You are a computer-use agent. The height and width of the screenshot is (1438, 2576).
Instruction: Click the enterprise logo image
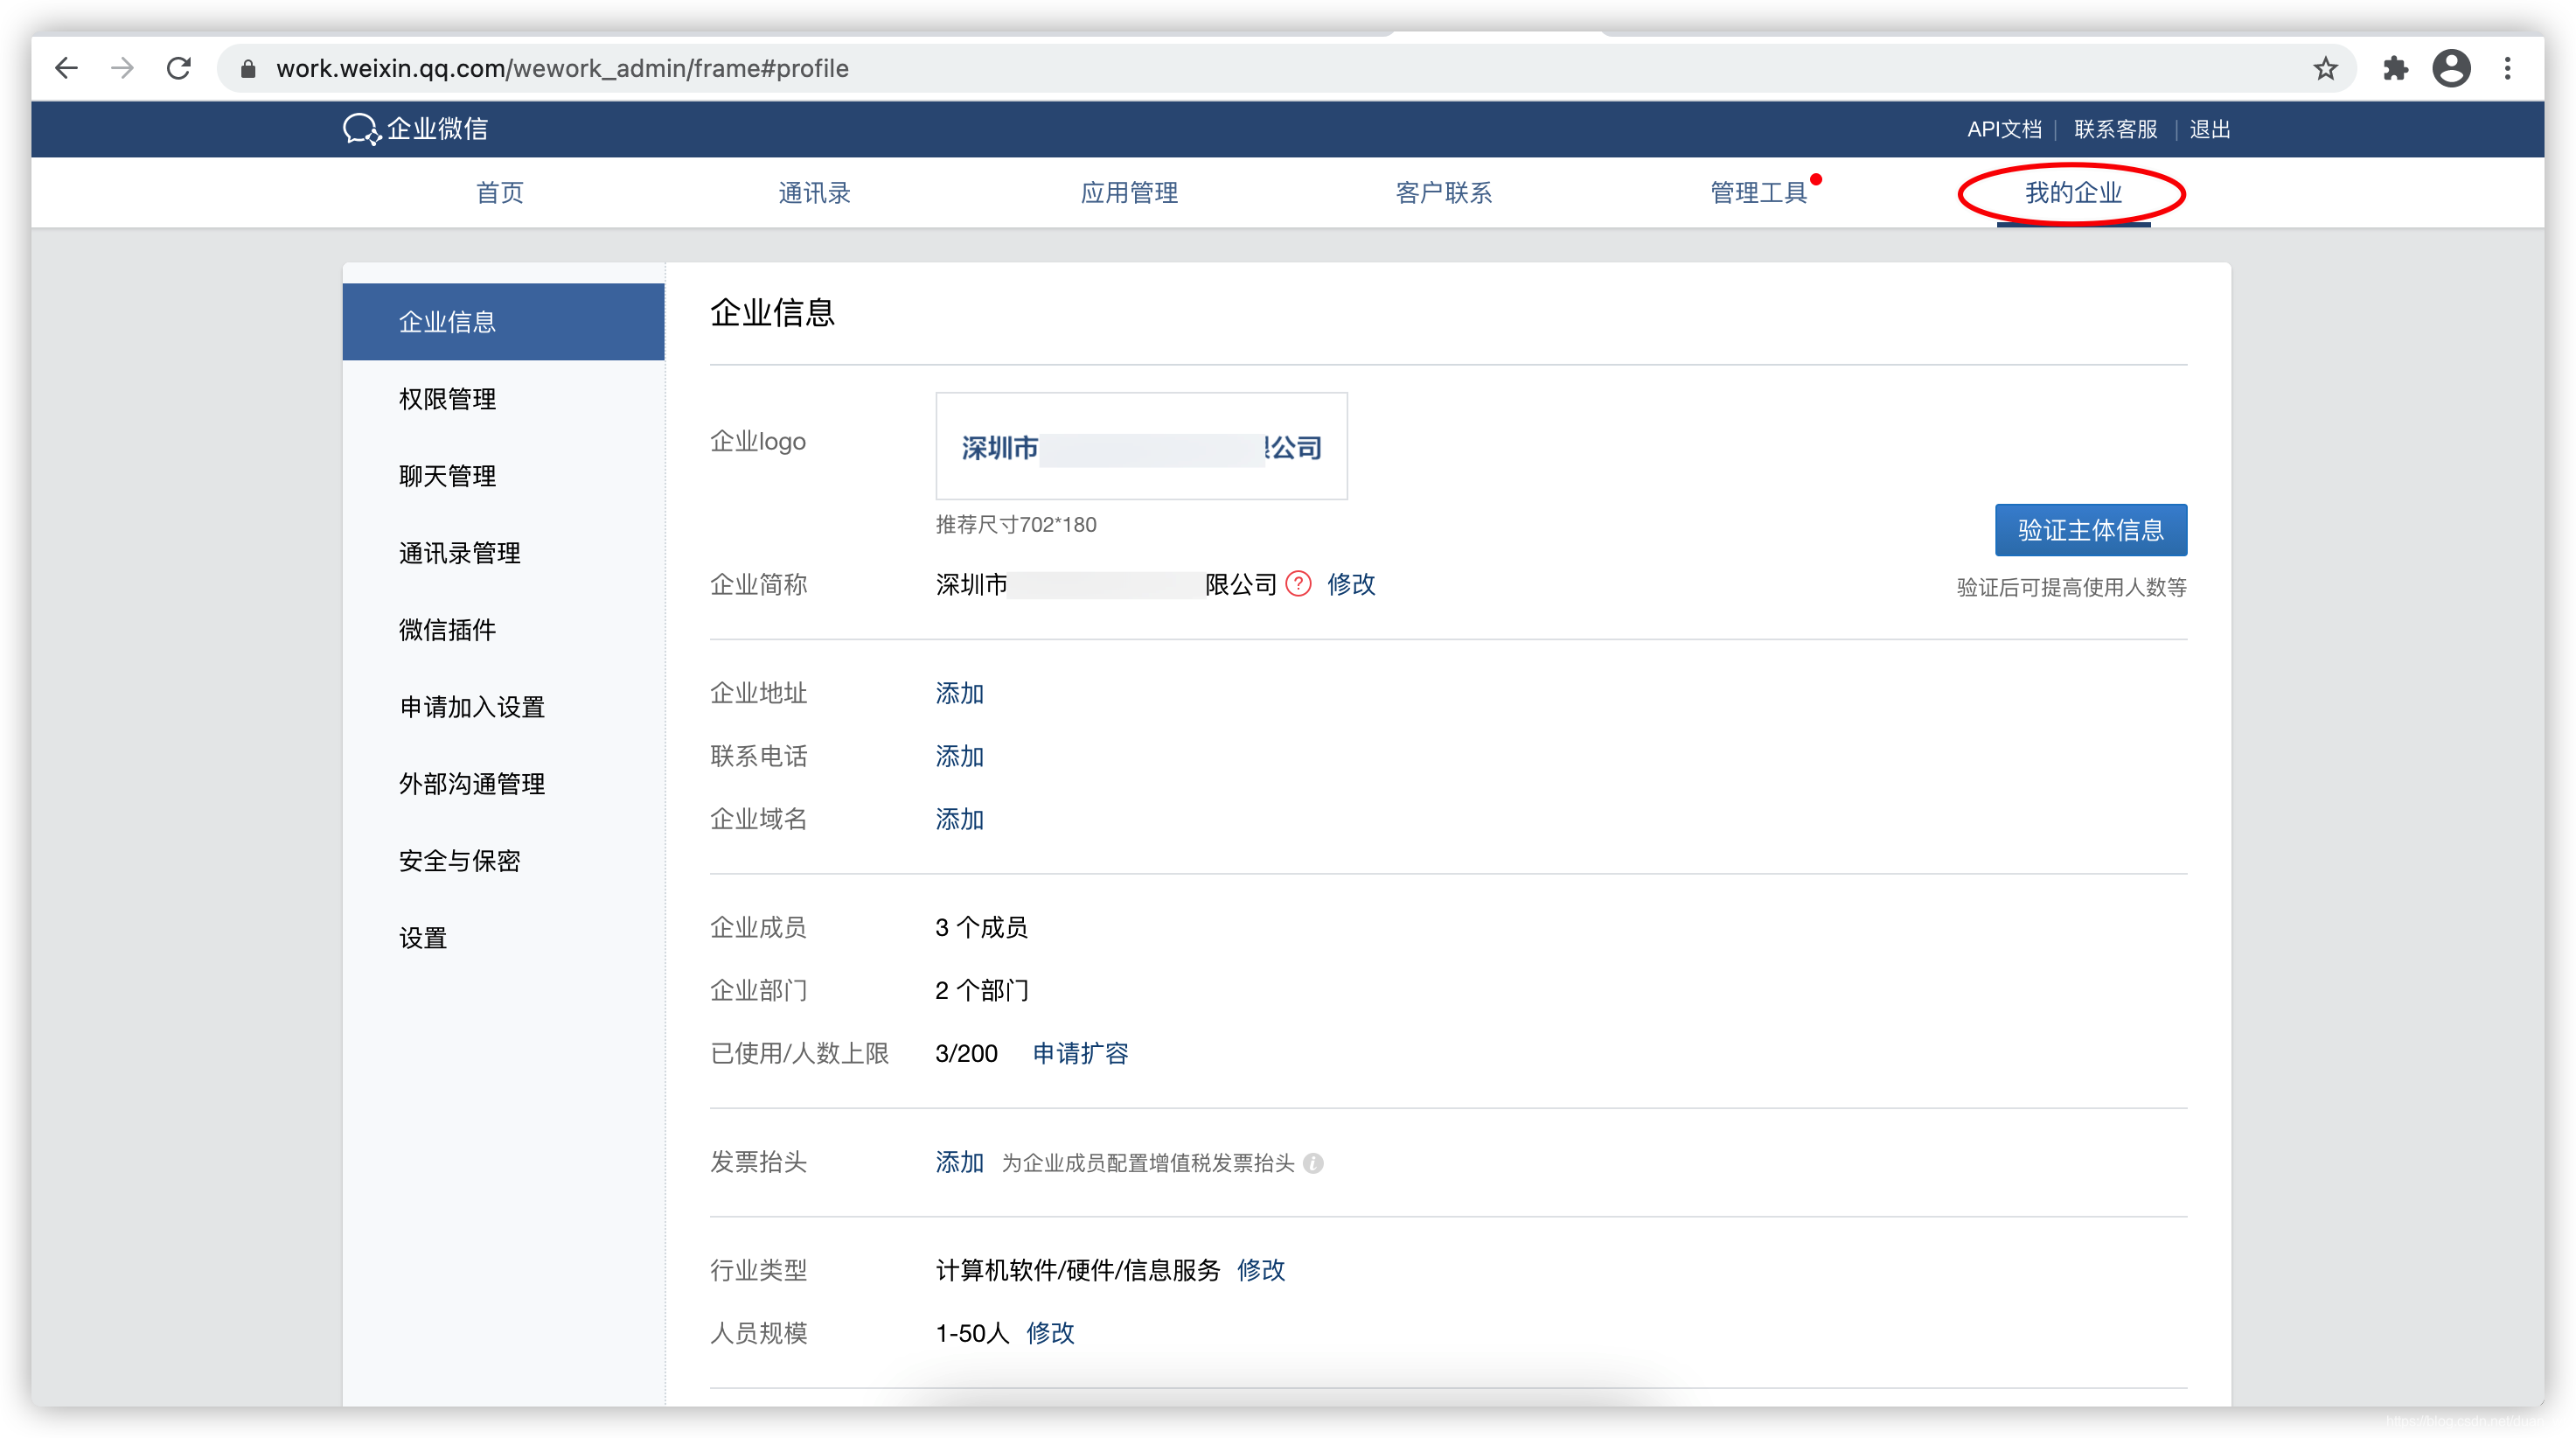(x=1141, y=446)
